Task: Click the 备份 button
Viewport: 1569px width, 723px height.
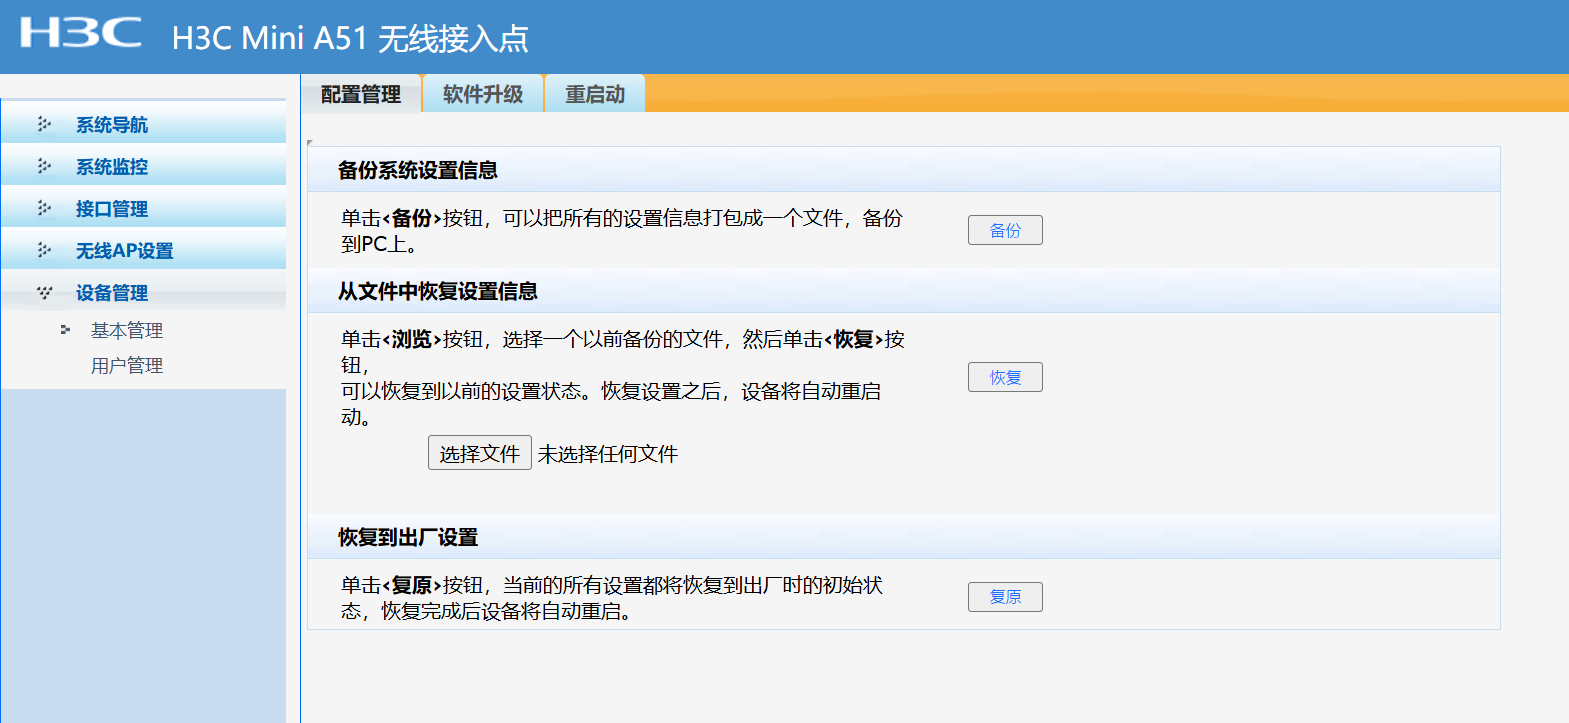Action: tap(1005, 230)
